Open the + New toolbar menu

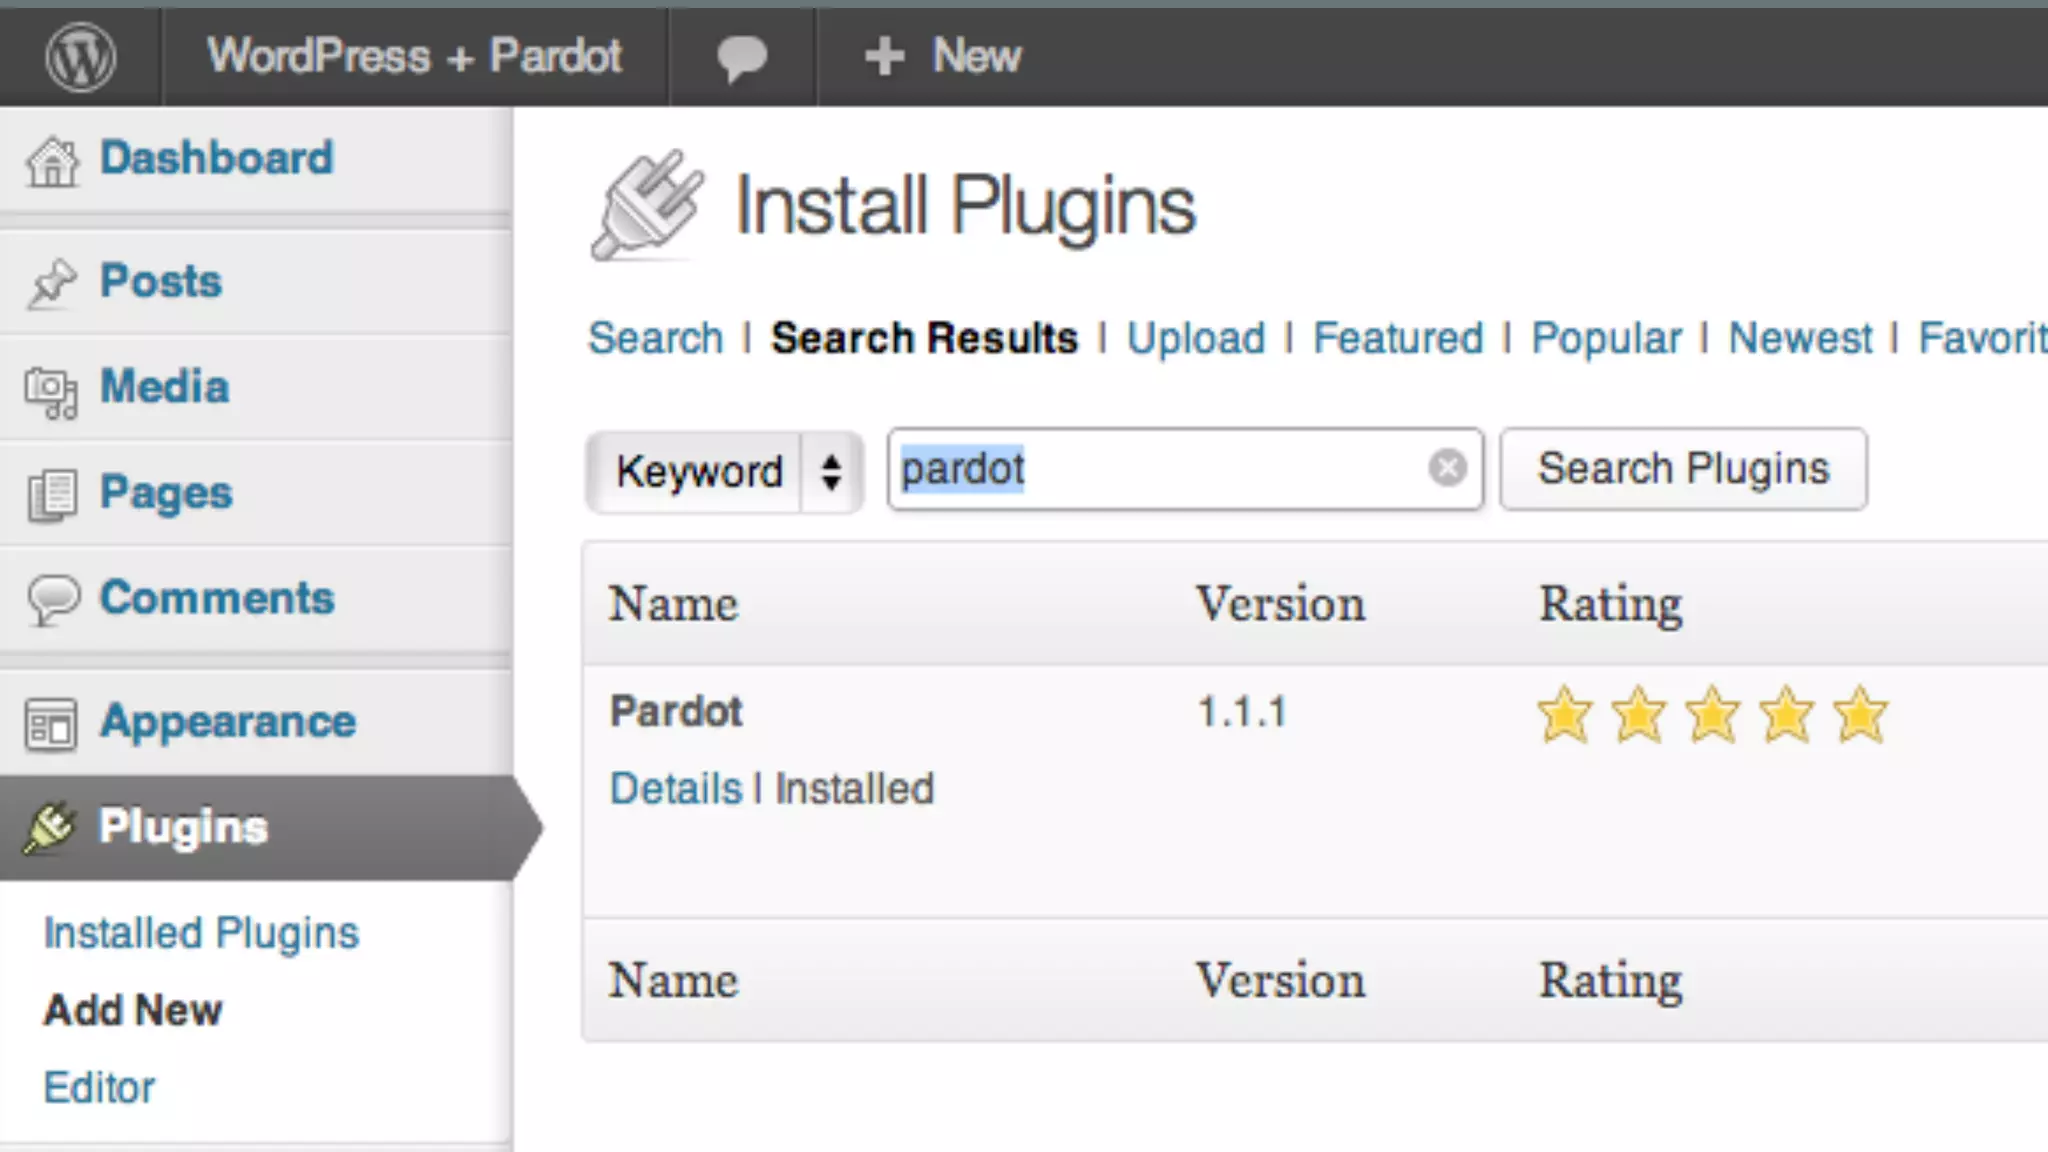(943, 56)
